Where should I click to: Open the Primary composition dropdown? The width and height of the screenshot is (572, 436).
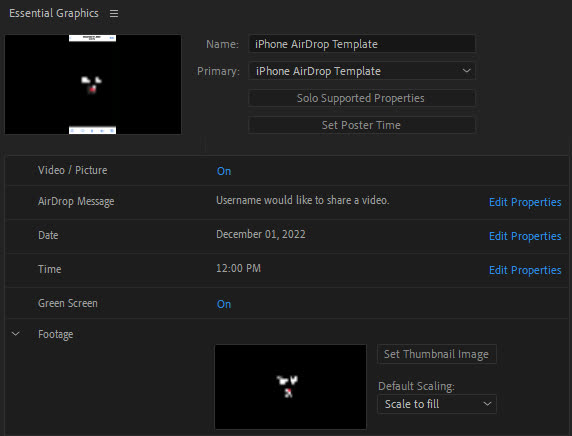(x=362, y=71)
